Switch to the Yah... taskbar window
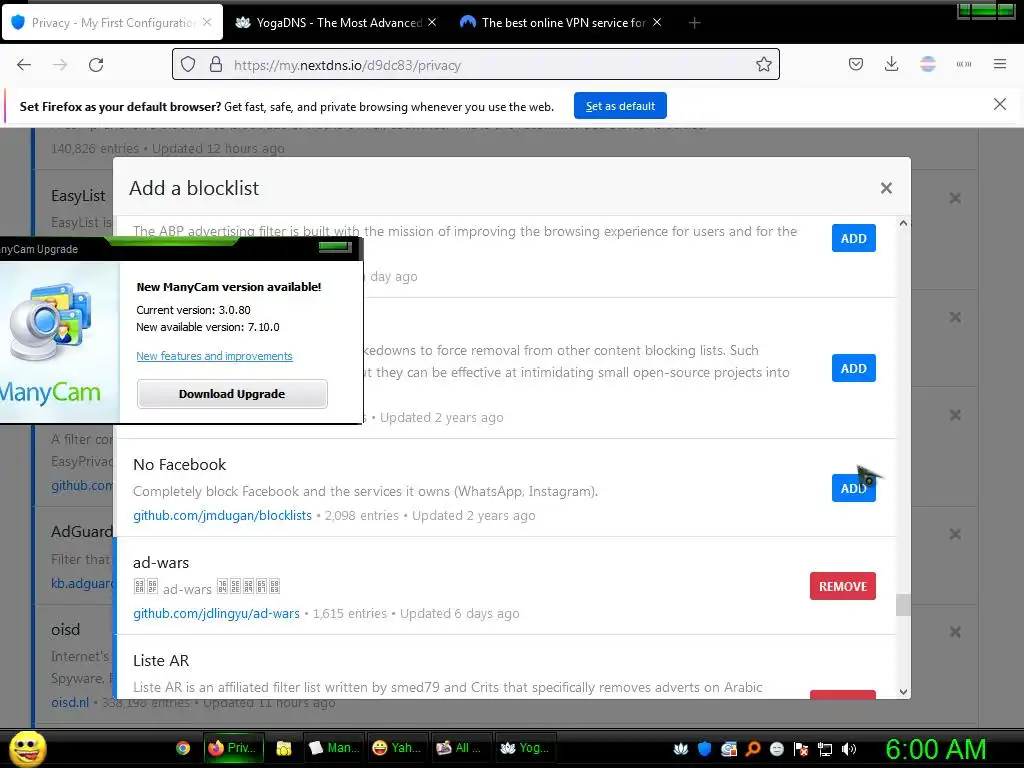1024x768 pixels. tap(396, 748)
